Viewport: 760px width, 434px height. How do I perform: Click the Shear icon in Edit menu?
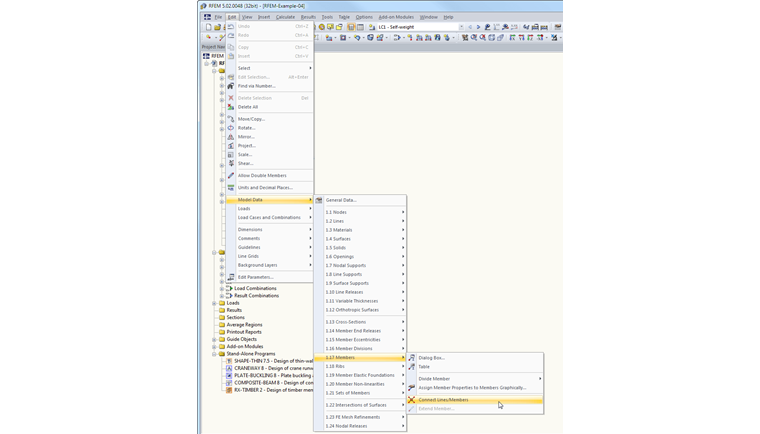tap(231, 163)
